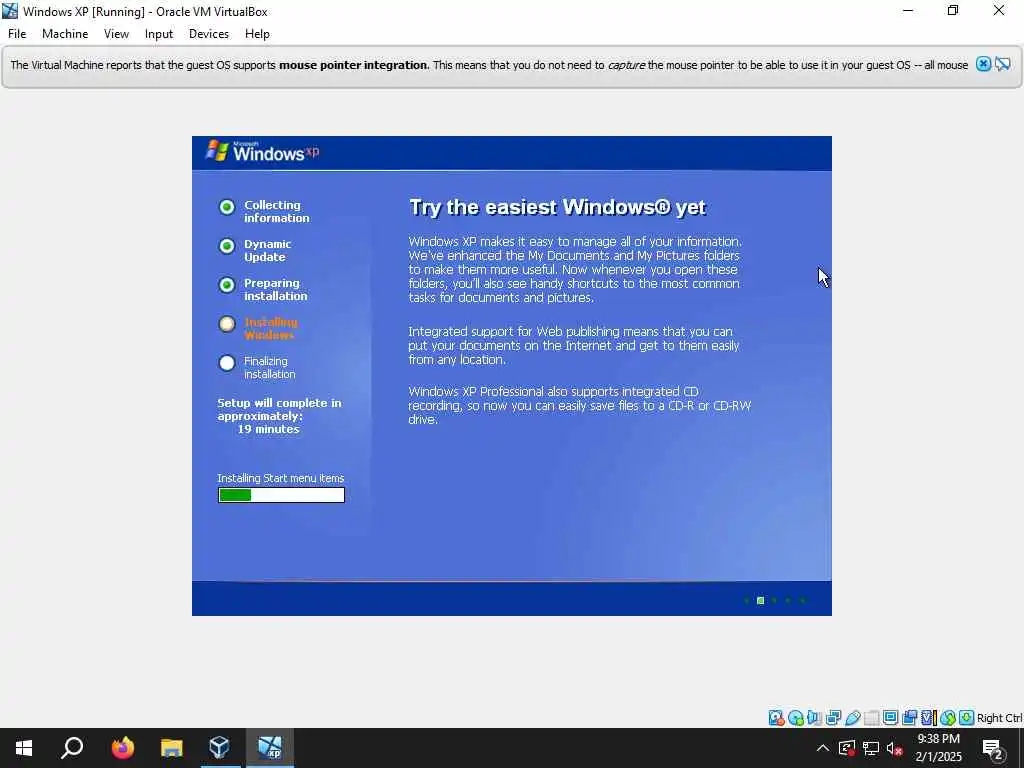Click the 'Installing Start menu items' status text
1024x768 pixels.
[x=281, y=478]
